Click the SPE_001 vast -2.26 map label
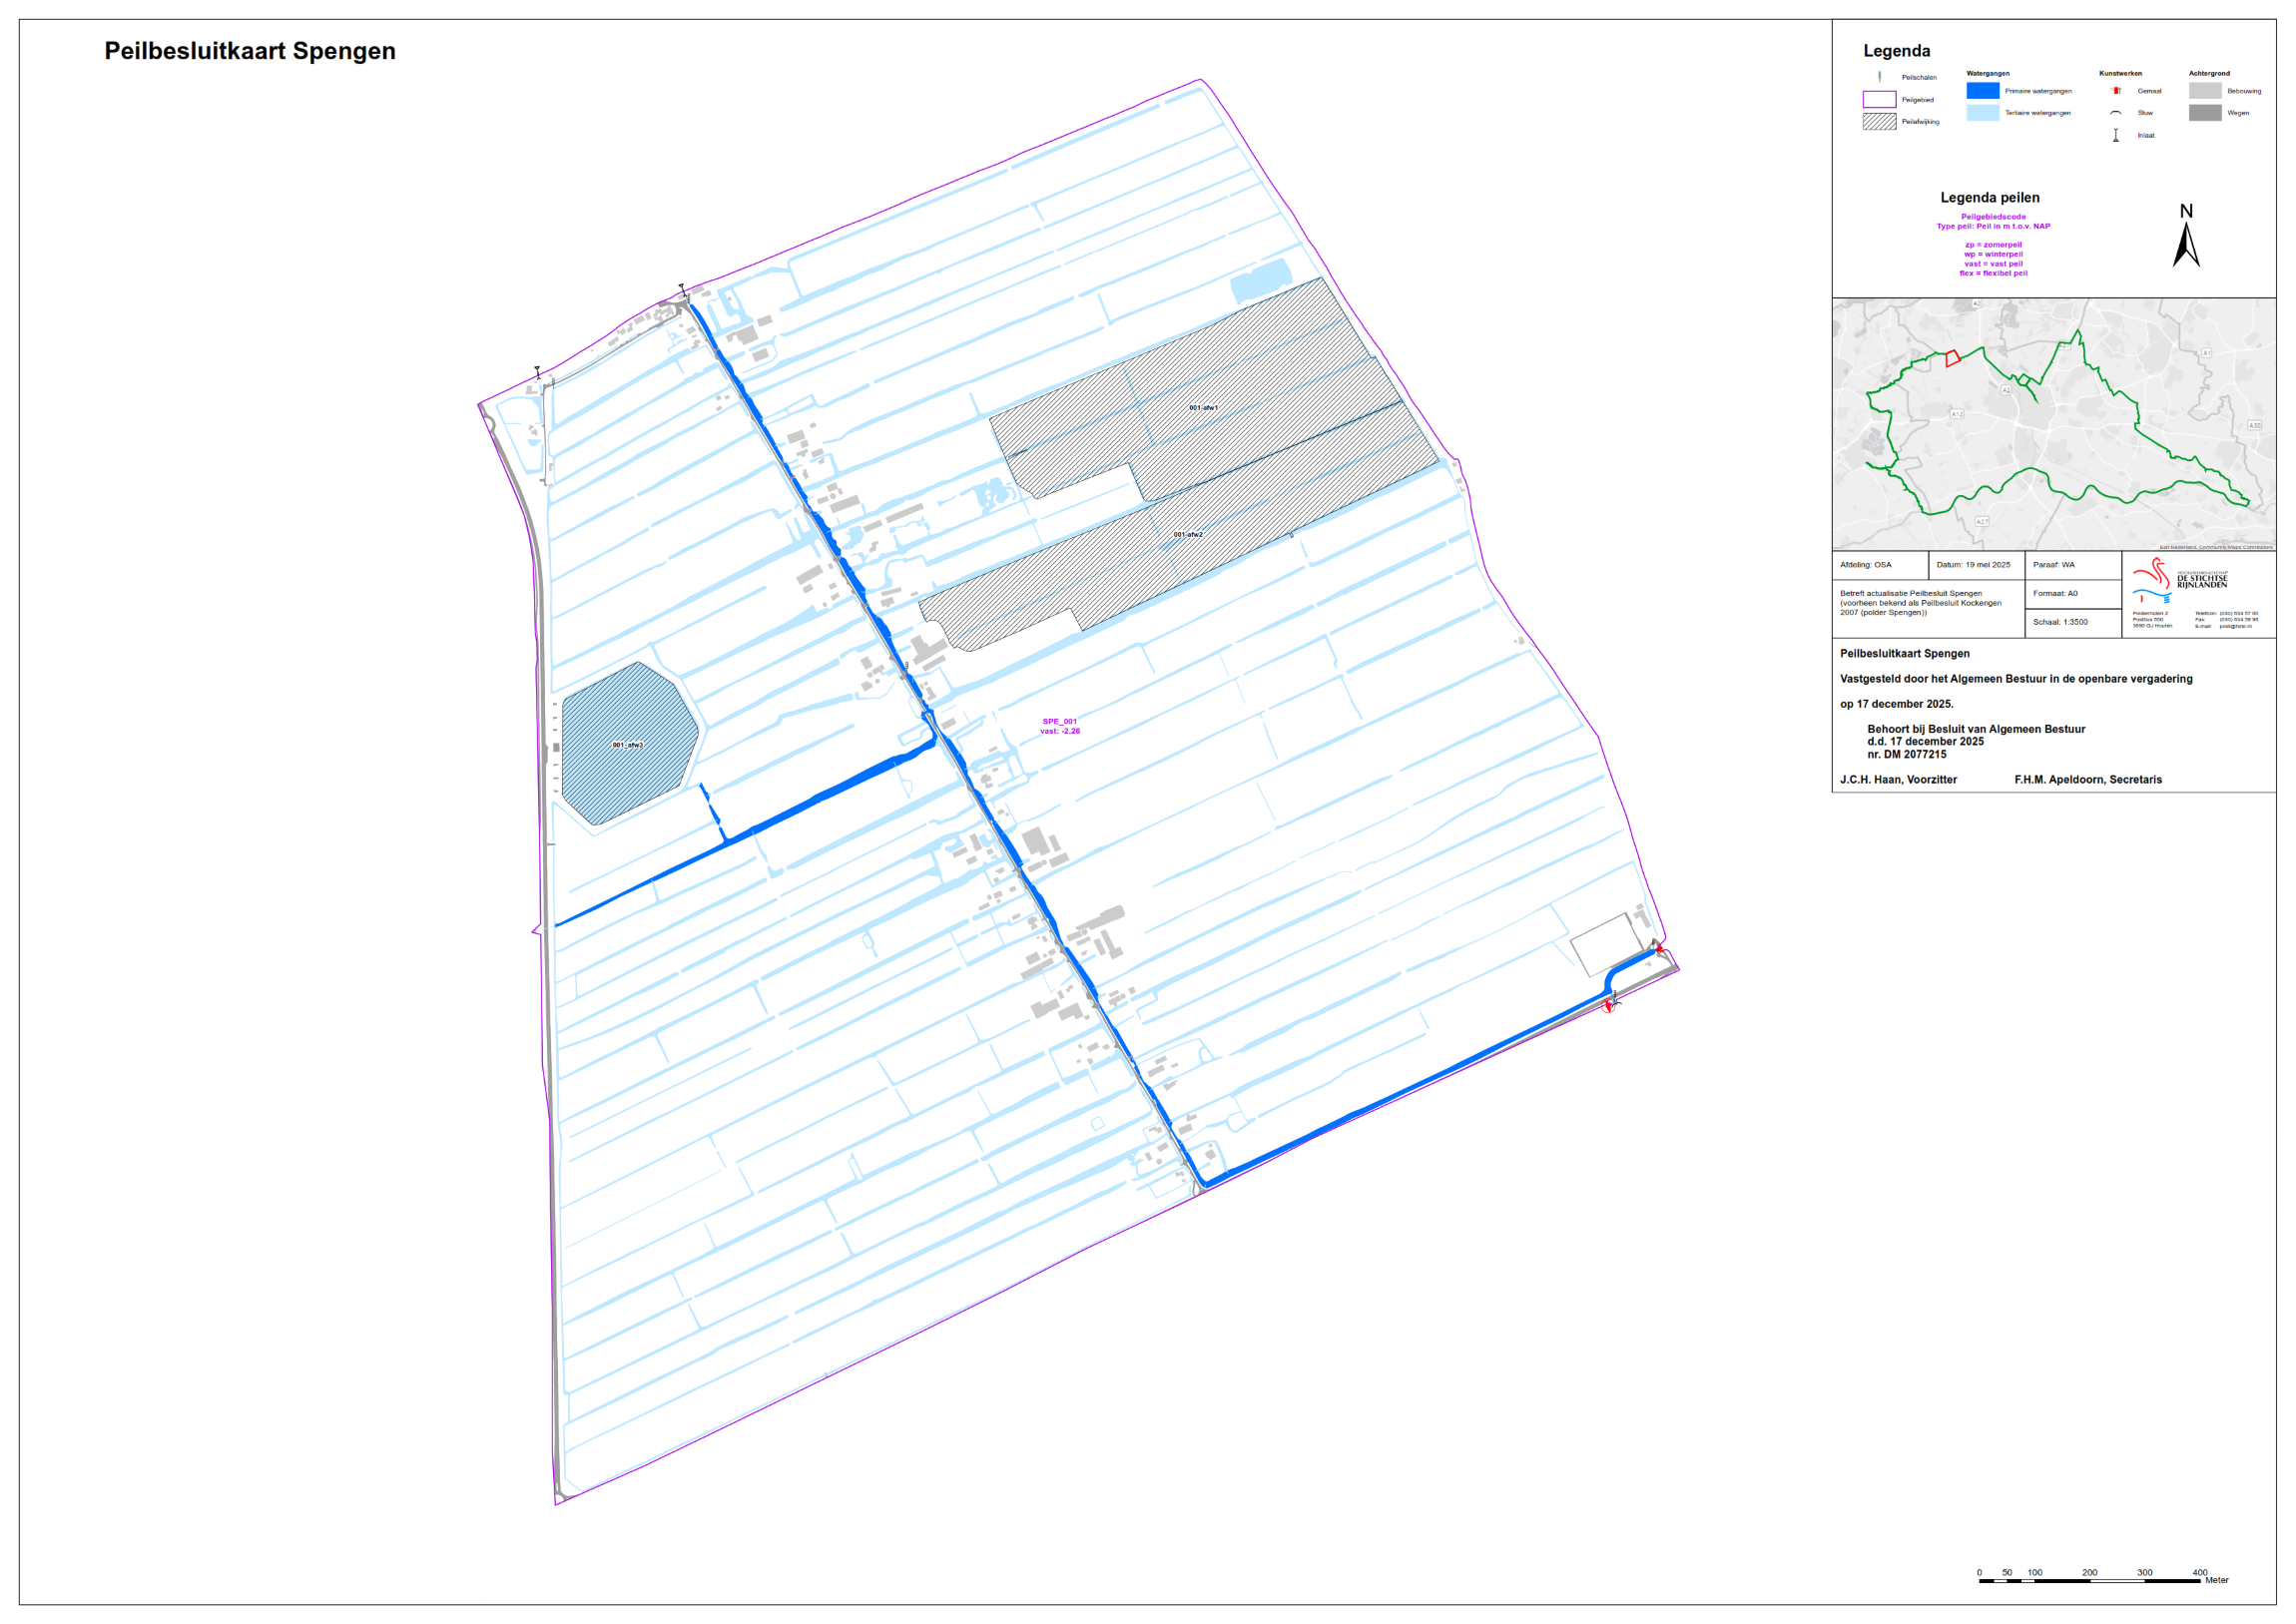Viewport: 2296px width, 1624px height. 1060,726
